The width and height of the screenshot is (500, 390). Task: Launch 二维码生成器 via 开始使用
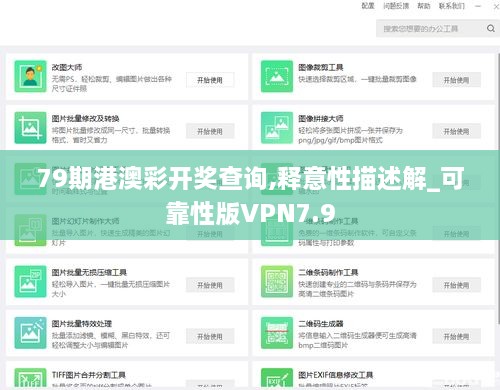pyautogui.click(x=456, y=336)
